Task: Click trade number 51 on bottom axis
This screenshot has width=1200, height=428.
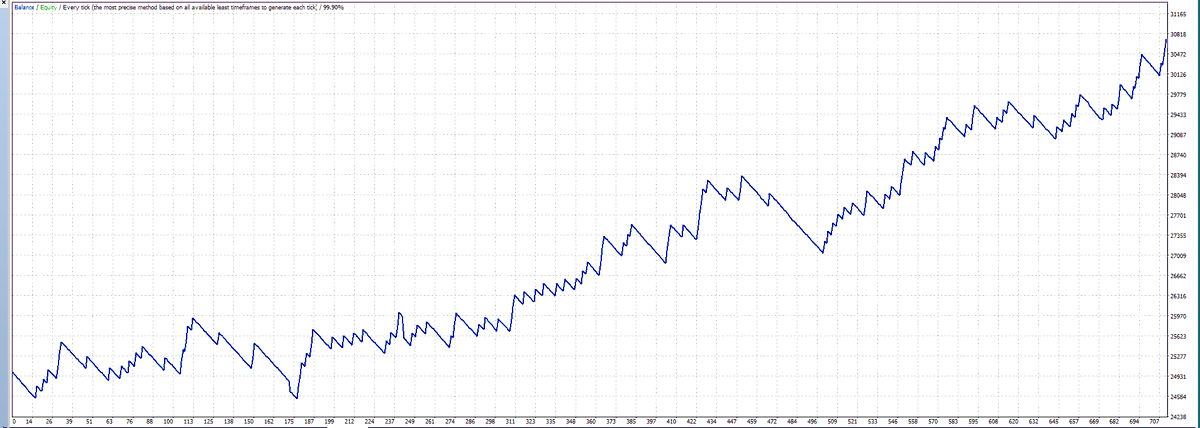Action: point(89,422)
